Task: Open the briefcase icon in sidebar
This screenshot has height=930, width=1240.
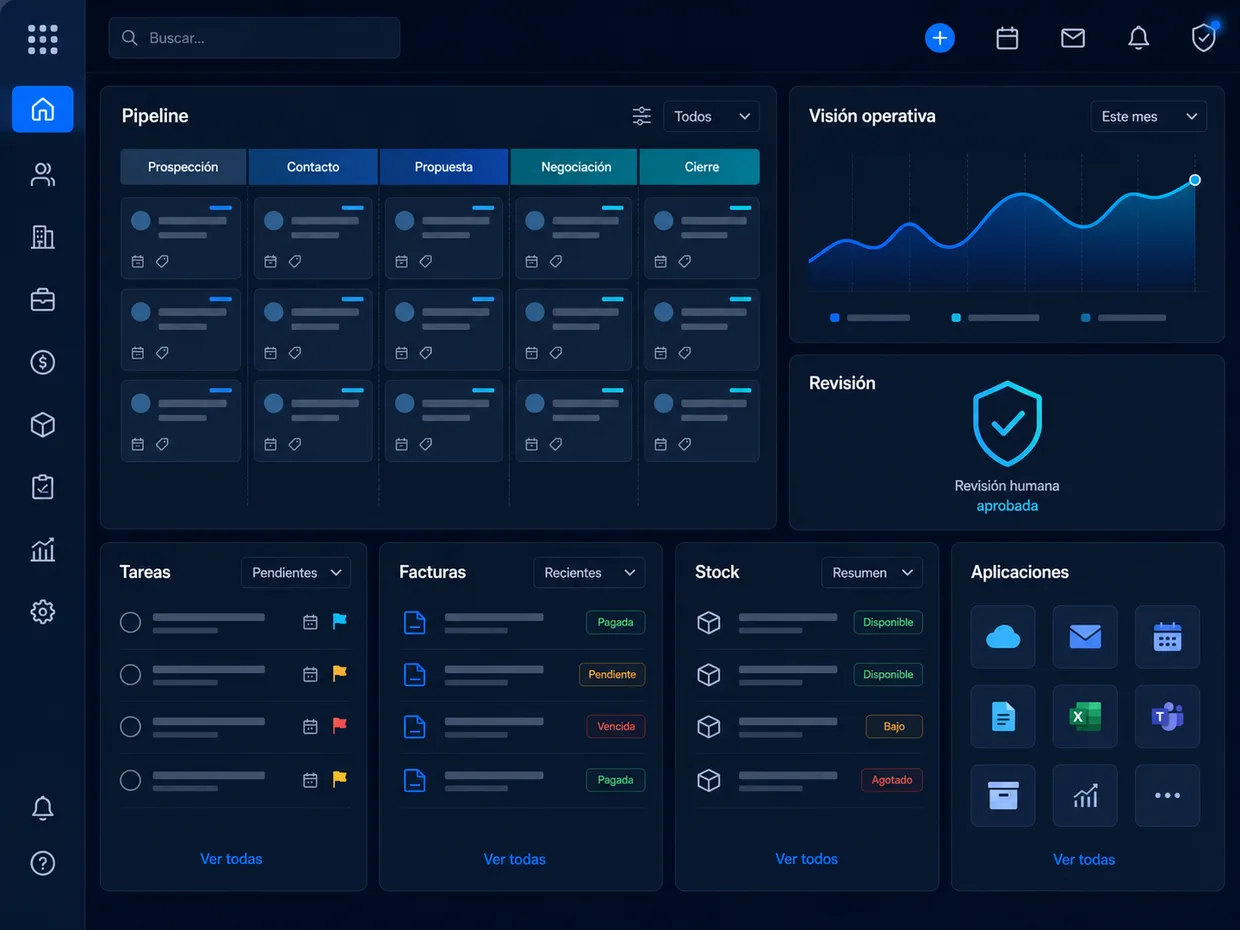Action: pyautogui.click(x=43, y=299)
